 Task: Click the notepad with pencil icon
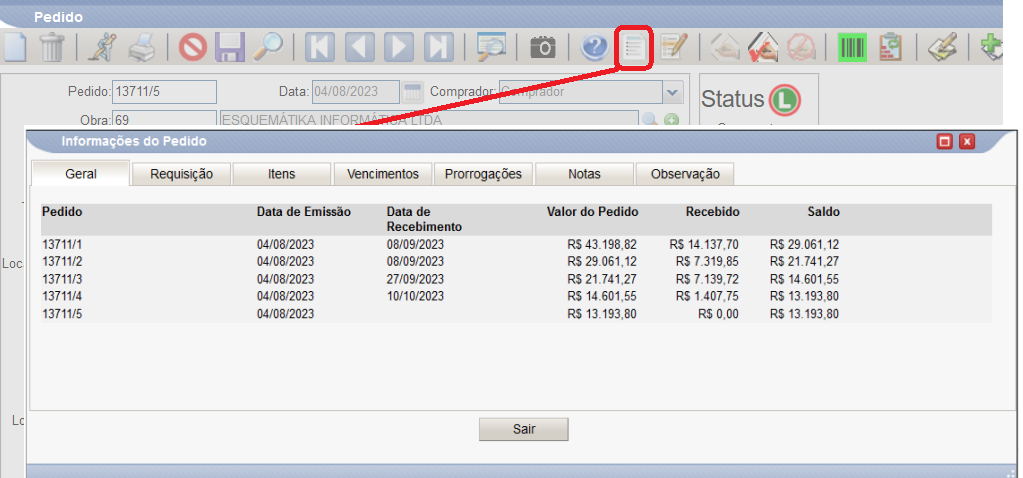(674, 48)
